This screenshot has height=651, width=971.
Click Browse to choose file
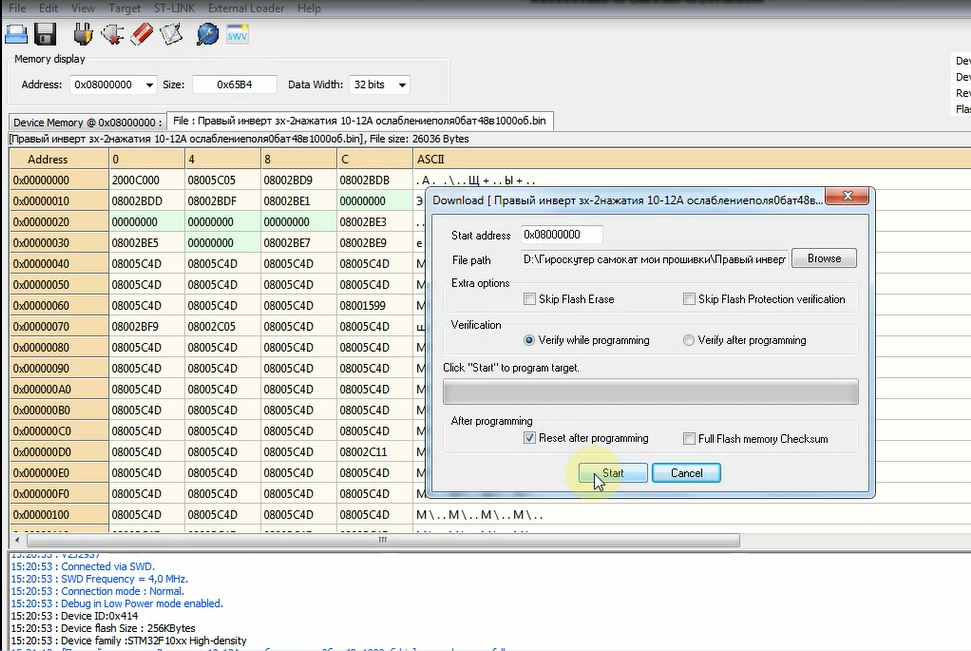point(824,258)
